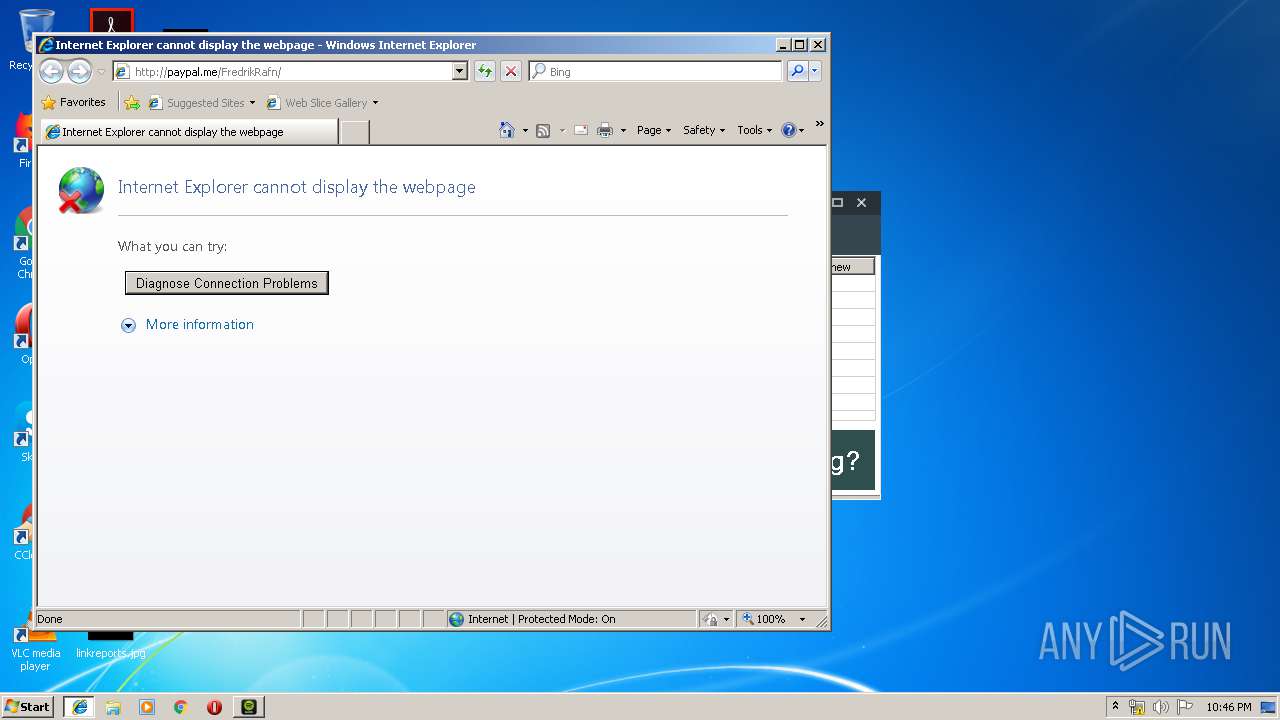The width and height of the screenshot is (1280, 720).
Task: Open a new blank tab
Action: coord(355,132)
